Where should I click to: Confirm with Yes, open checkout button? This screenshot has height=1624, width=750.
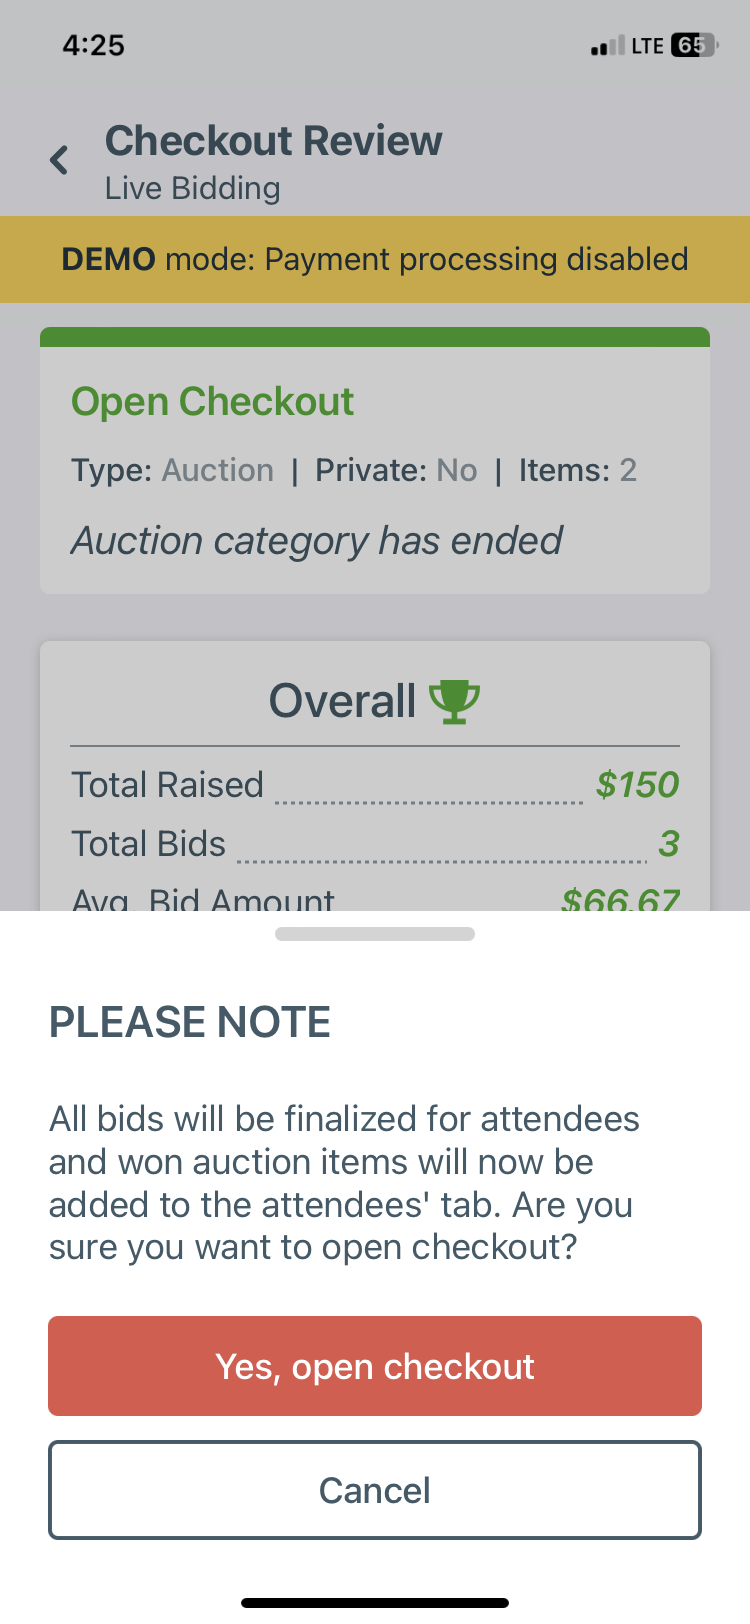(375, 1366)
